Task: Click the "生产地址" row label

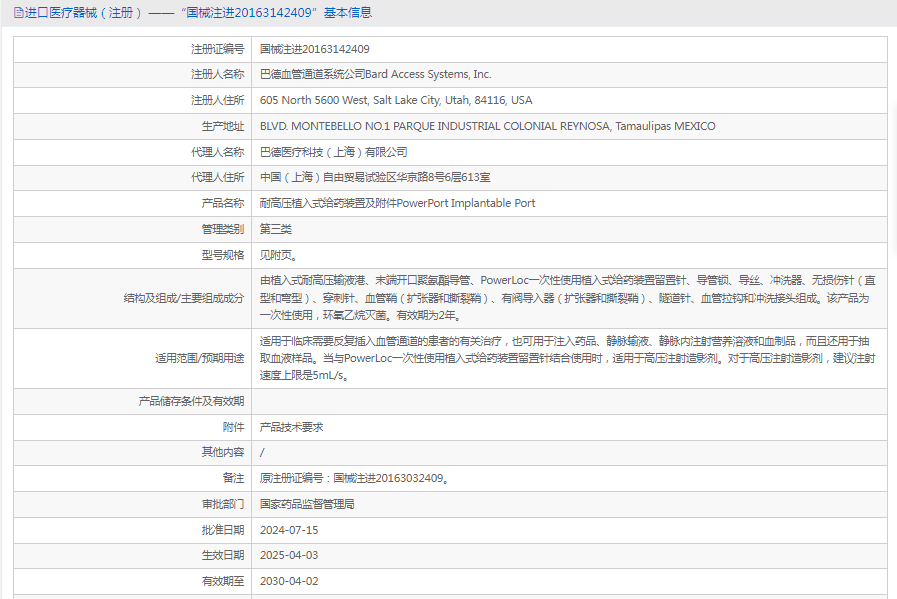Action: point(223,126)
